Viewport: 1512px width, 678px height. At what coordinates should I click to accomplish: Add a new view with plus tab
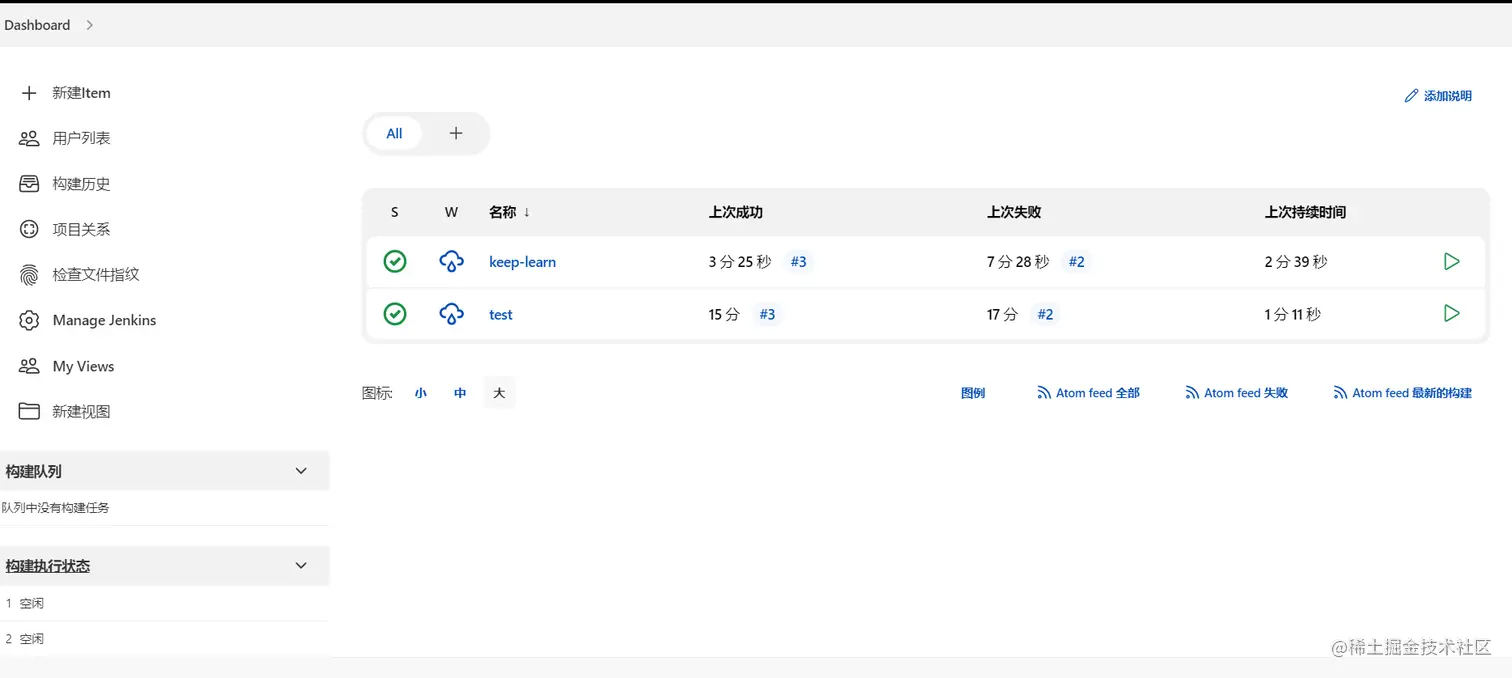(456, 133)
